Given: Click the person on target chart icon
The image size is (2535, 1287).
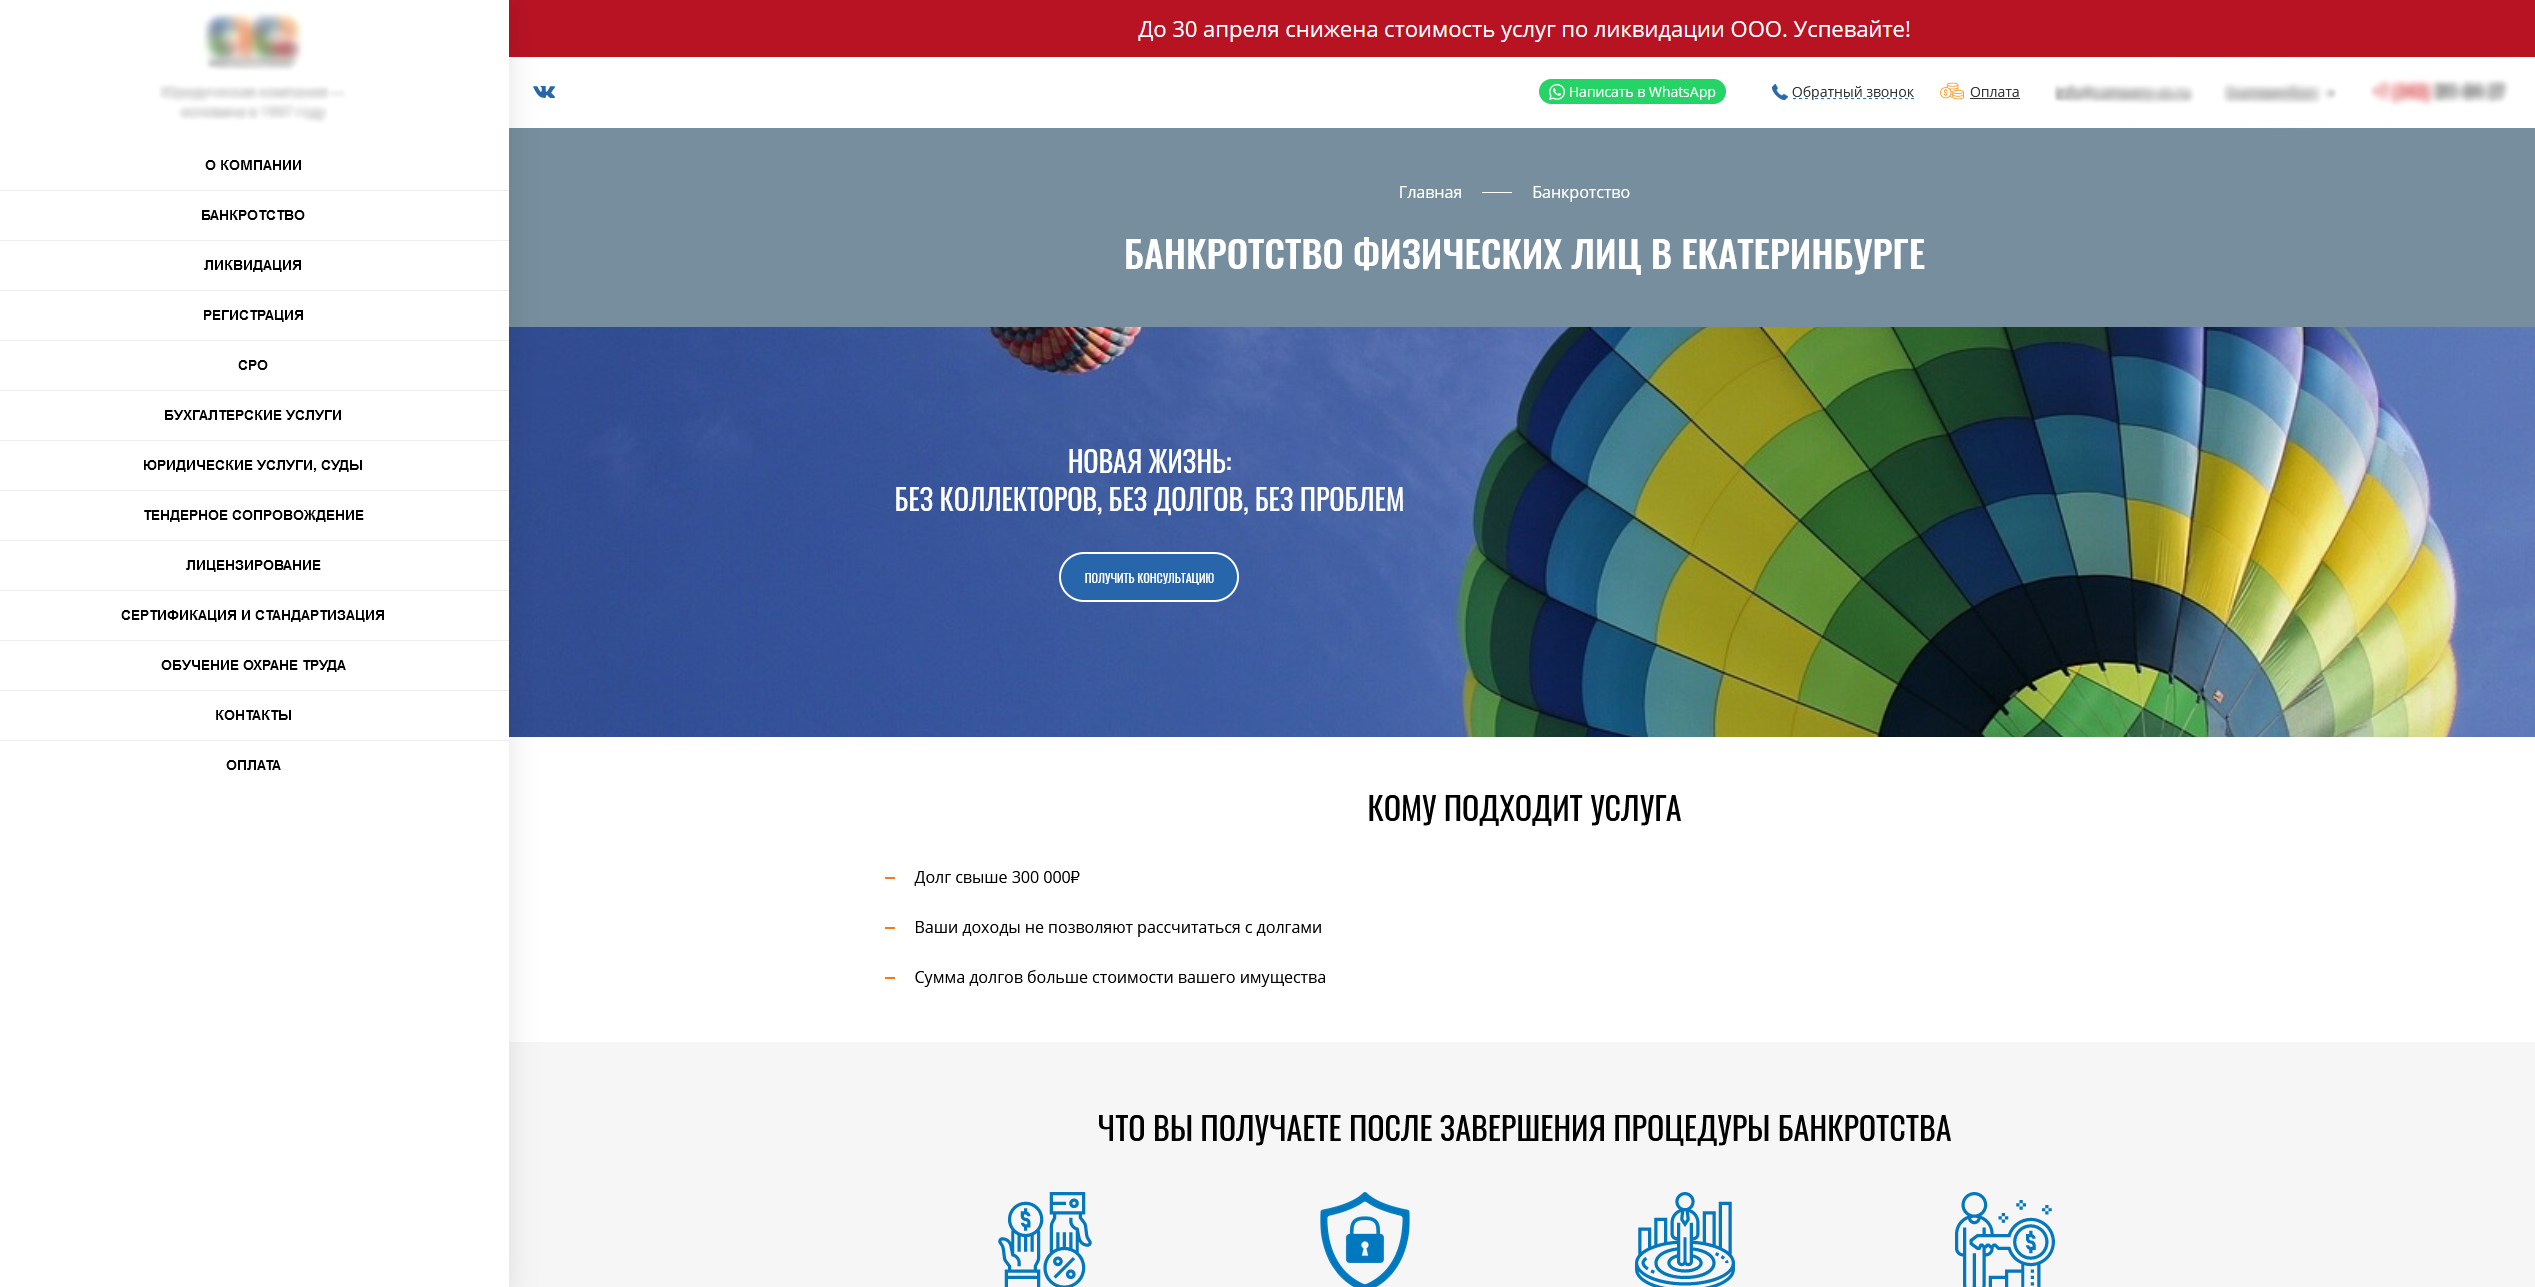Looking at the screenshot, I should point(1684,1238).
